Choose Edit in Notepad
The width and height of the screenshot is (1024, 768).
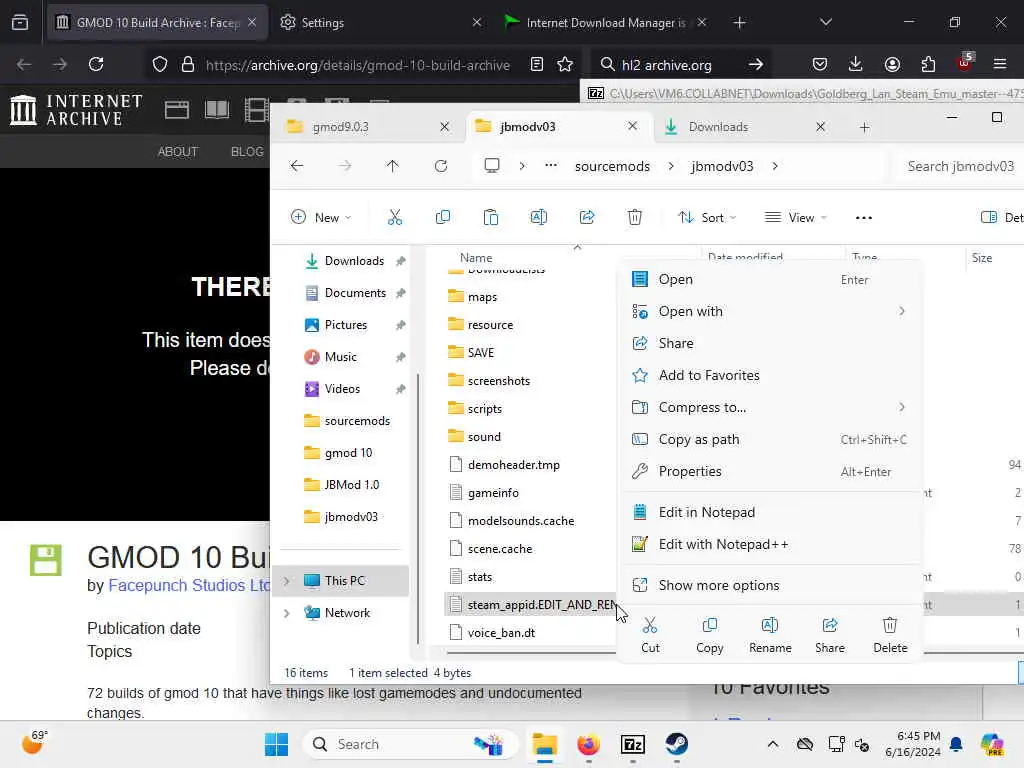(x=771, y=513)
